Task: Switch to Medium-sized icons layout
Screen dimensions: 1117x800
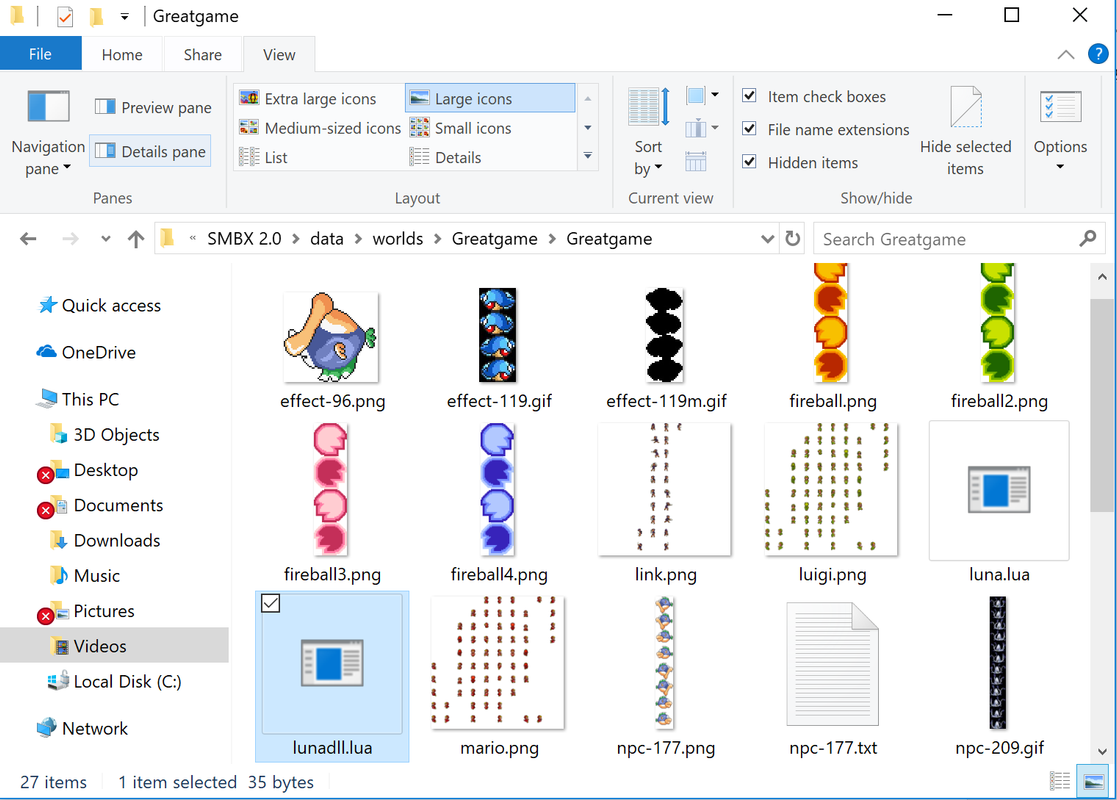Action: coord(320,128)
